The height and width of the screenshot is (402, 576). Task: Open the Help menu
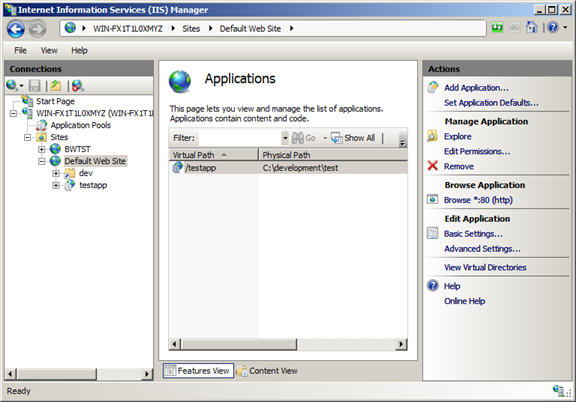click(79, 50)
